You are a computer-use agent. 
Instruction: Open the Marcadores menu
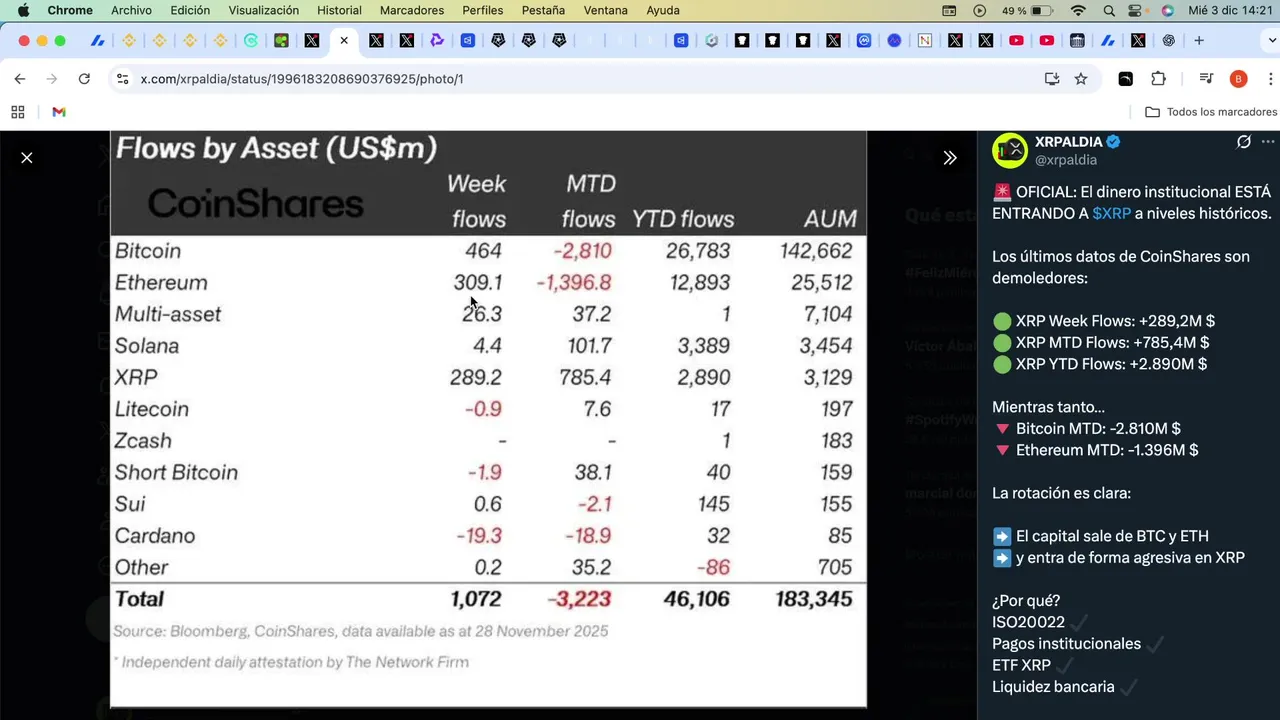click(x=412, y=10)
